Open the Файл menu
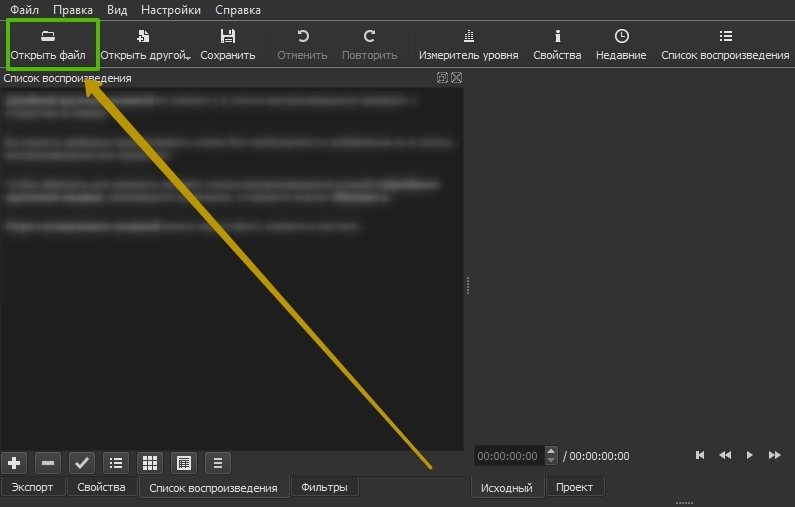Viewport: 795px width, 507px height. [x=24, y=10]
